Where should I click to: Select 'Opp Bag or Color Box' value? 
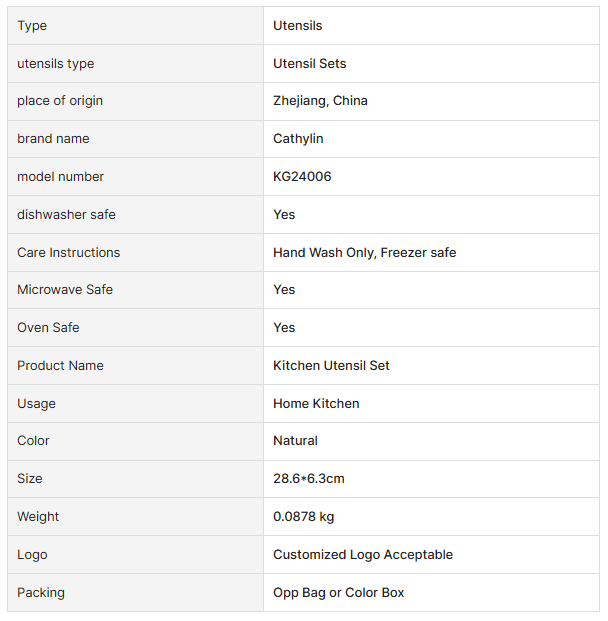pos(339,593)
